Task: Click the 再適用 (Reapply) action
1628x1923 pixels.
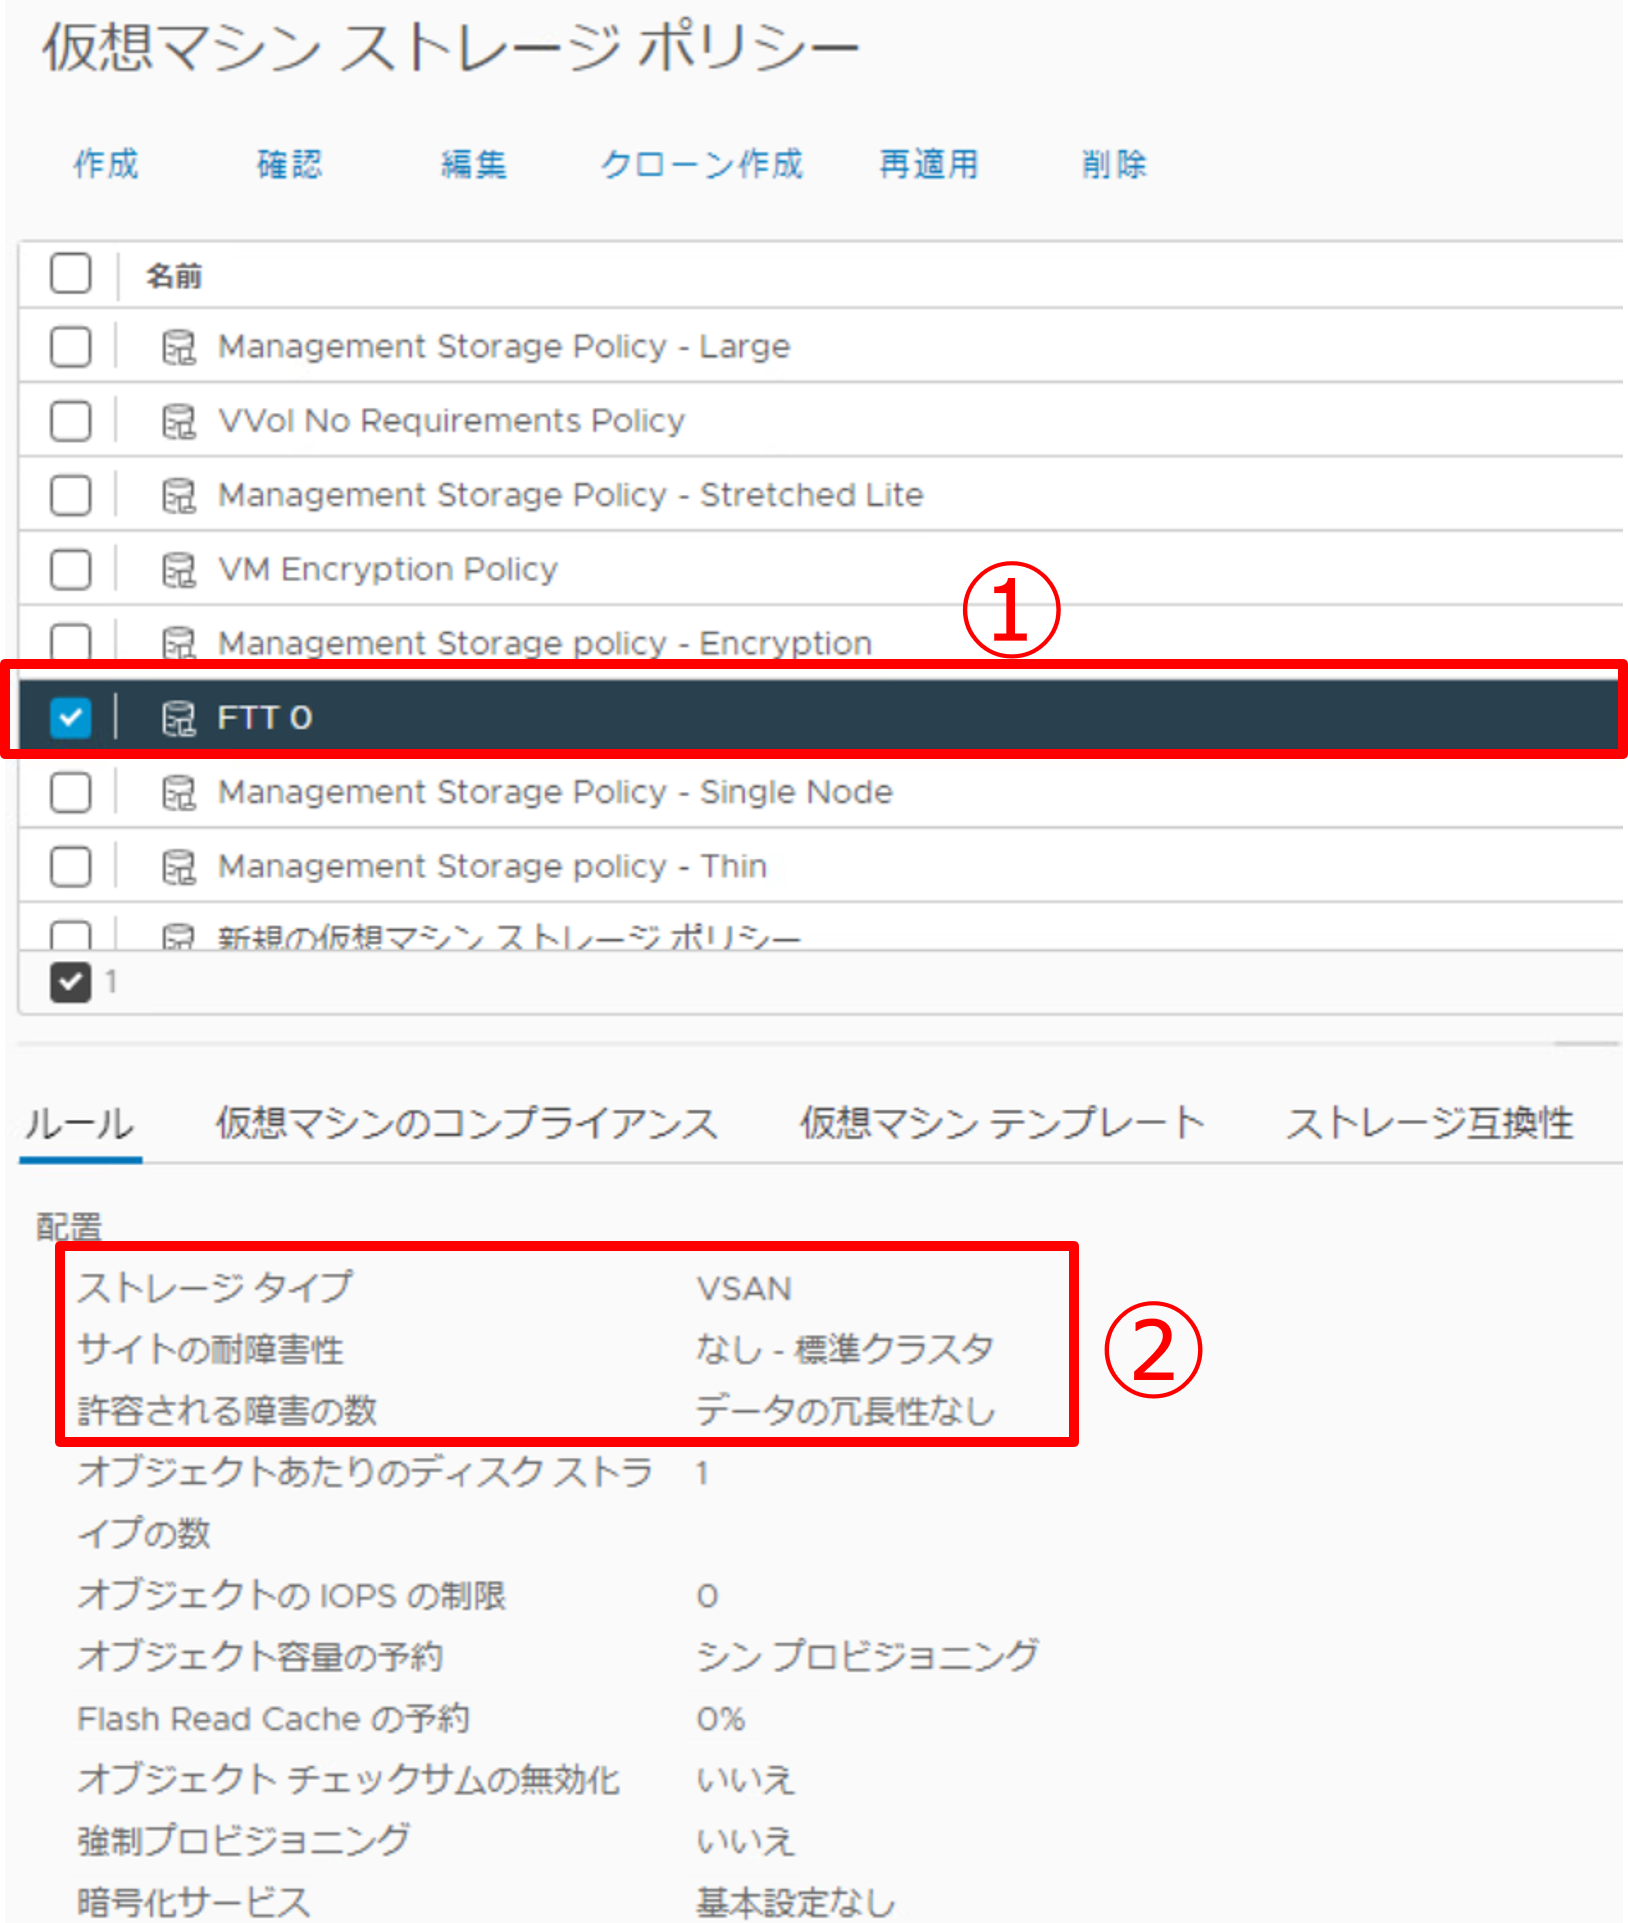Action: [x=929, y=163]
